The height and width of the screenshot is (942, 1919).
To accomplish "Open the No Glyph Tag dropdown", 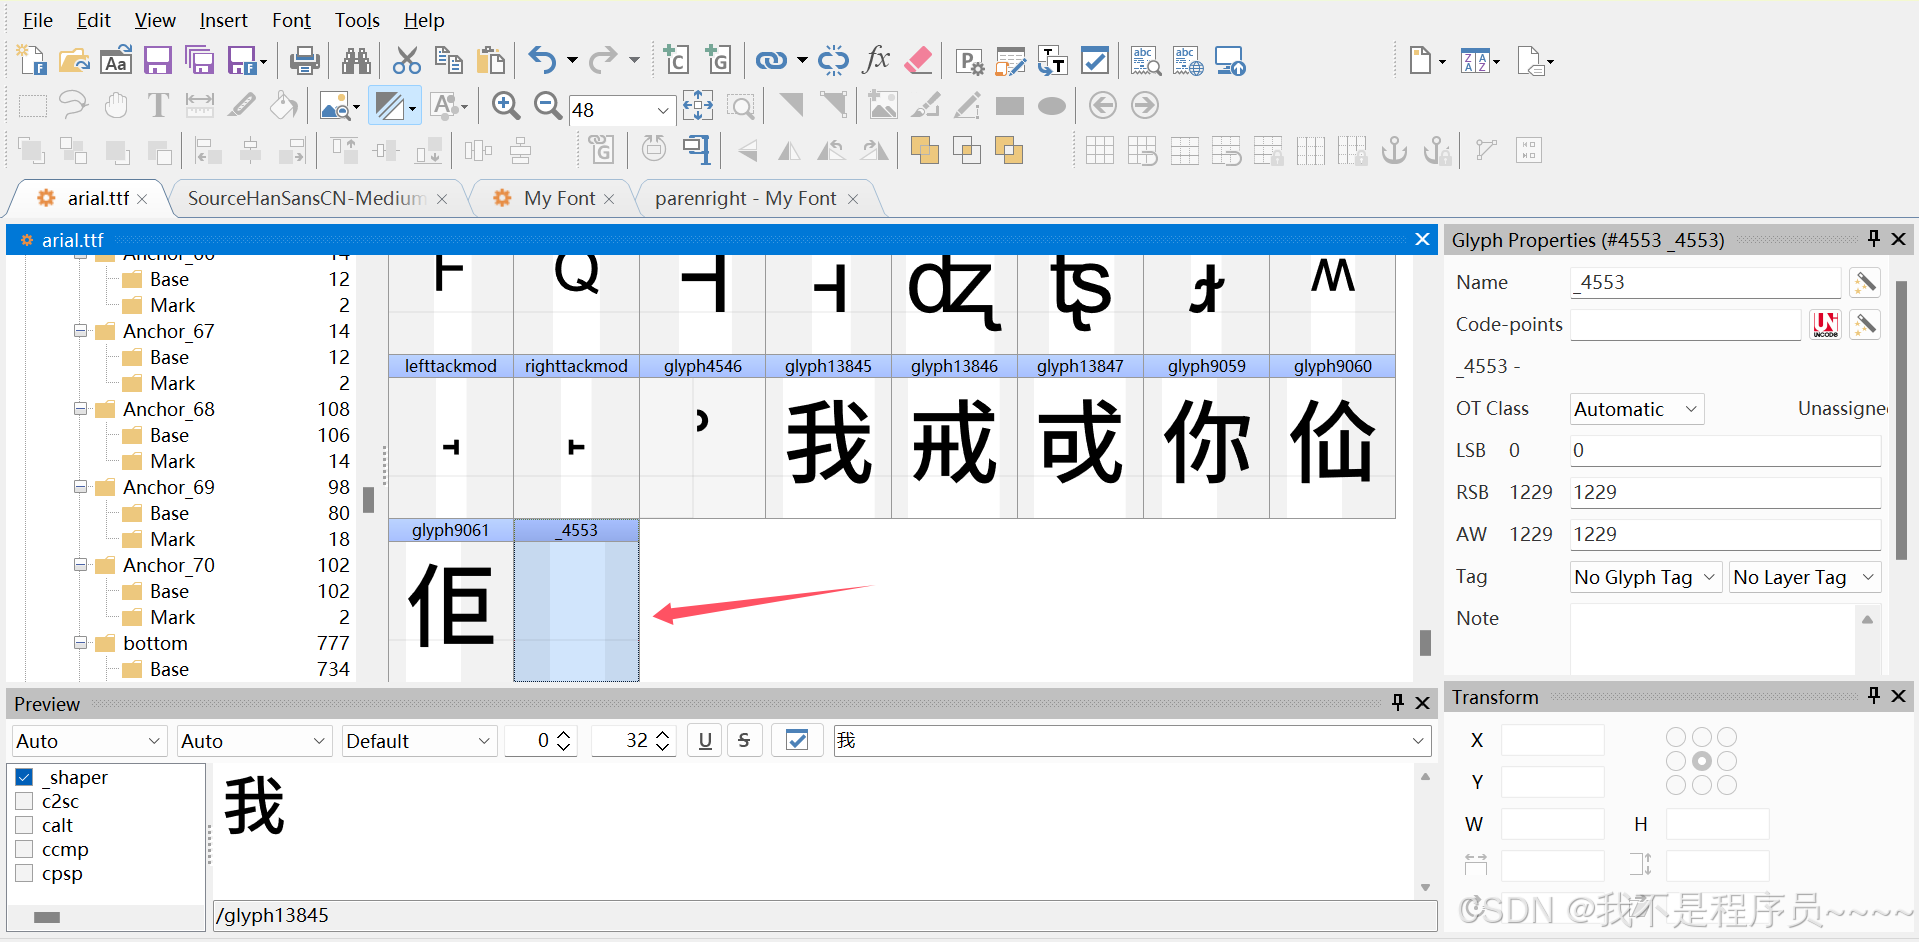I will tap(1645, 577).
